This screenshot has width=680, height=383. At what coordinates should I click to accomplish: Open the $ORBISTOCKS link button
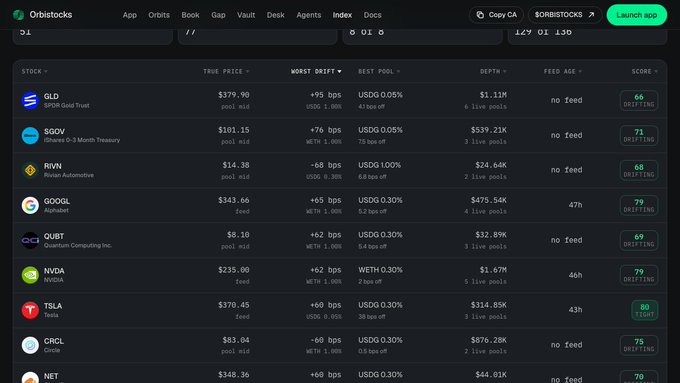tap(565, 15)
